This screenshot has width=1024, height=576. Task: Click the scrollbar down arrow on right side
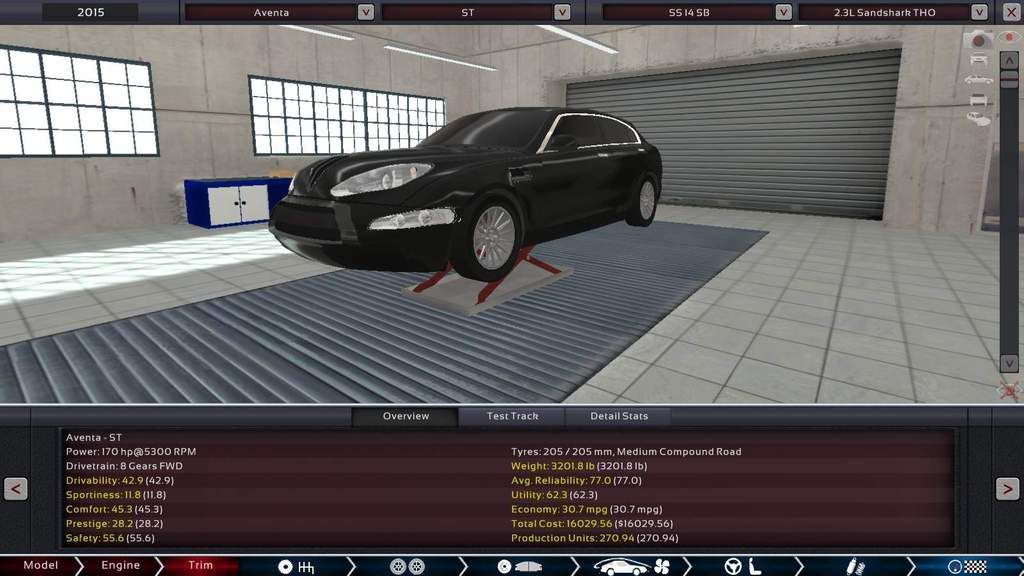pyautogui.click(x=1009, y=363)
